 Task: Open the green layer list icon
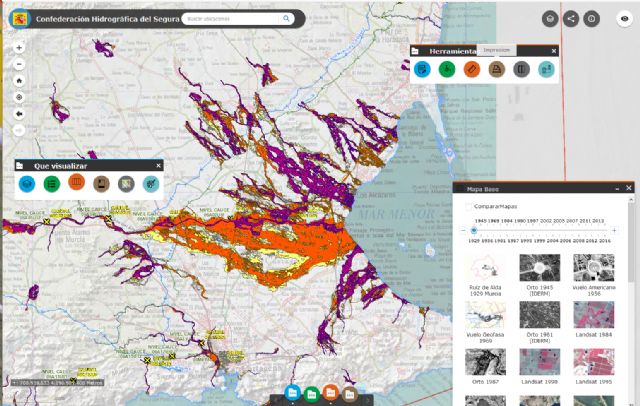52,184
